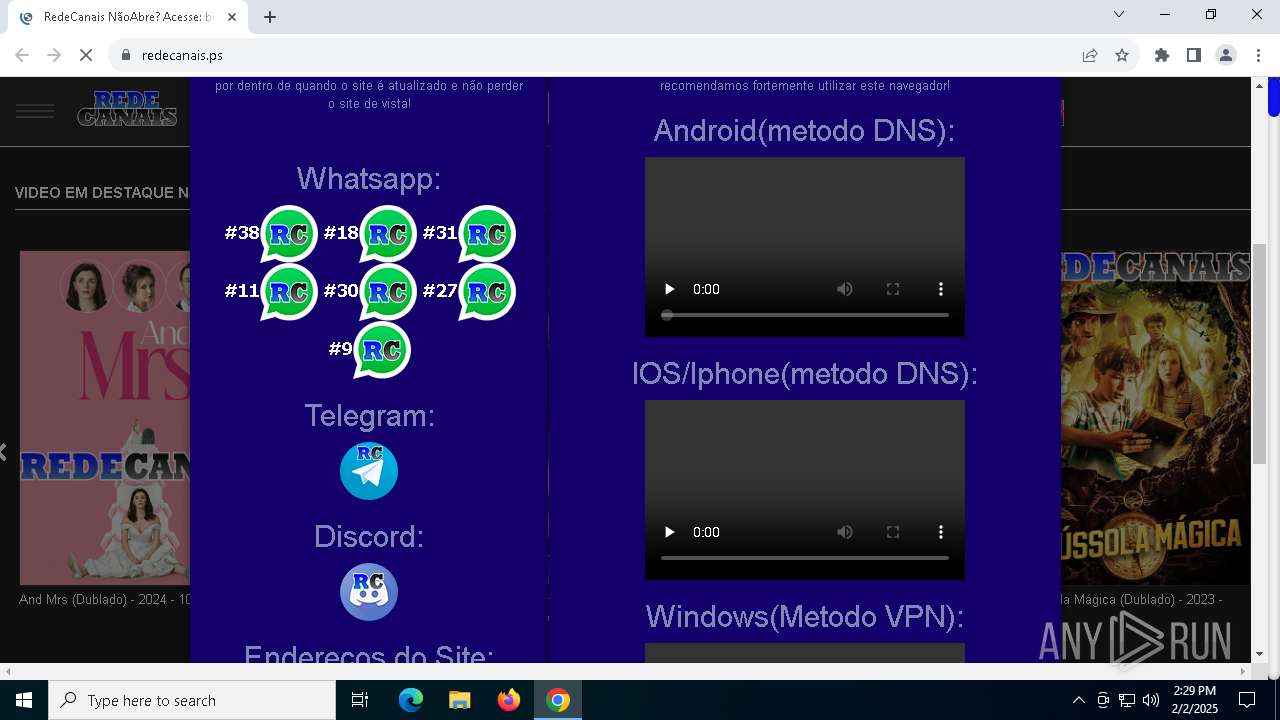Go back in browser history
This screenshot has height=720, width=1280.
tap(22, 56)
